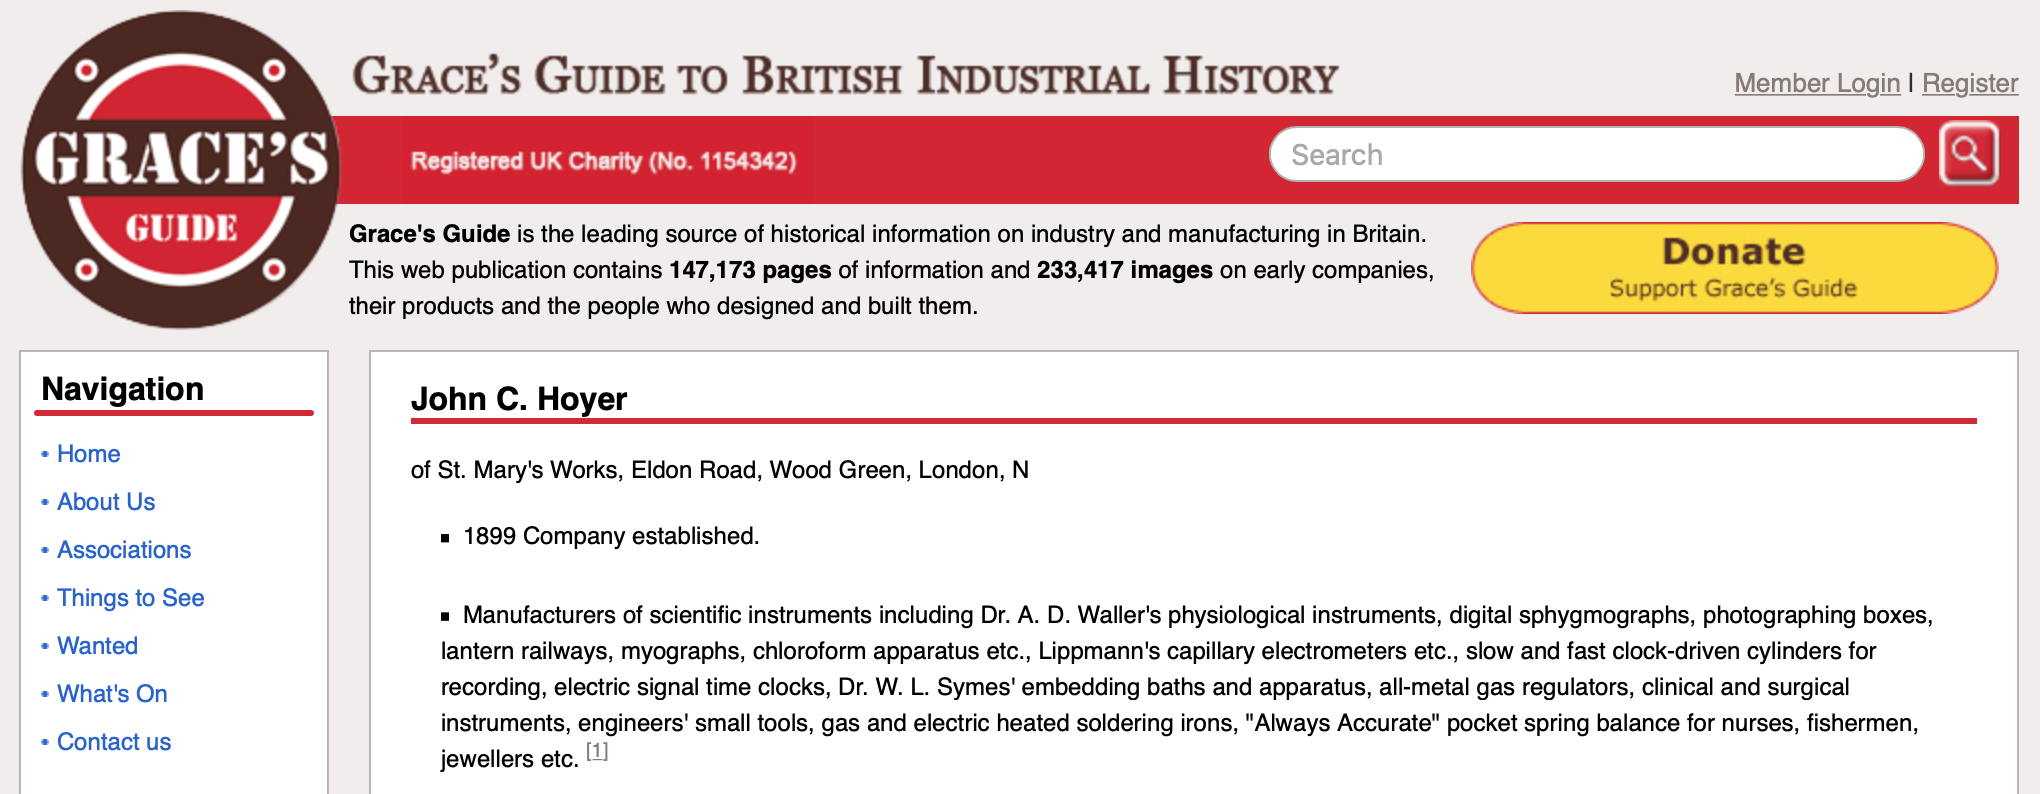The image size is (2040, 794).
Task: Click the footnote reference [1]
Action: tap(597, 751)
